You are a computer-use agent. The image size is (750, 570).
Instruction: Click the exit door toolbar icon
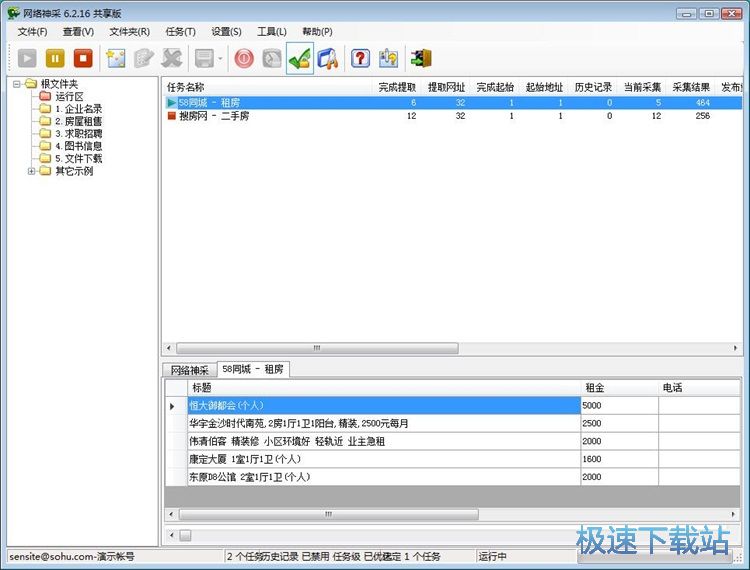[x=421, y=59]
